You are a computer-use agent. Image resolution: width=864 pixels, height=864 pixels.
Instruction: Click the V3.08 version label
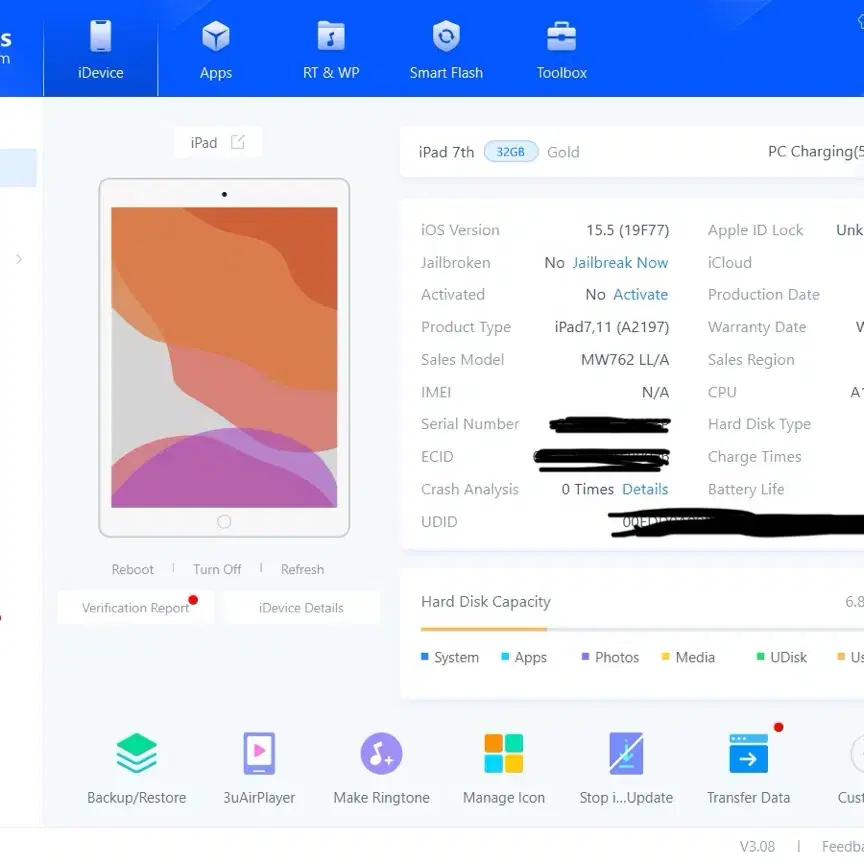click(757, 846)
